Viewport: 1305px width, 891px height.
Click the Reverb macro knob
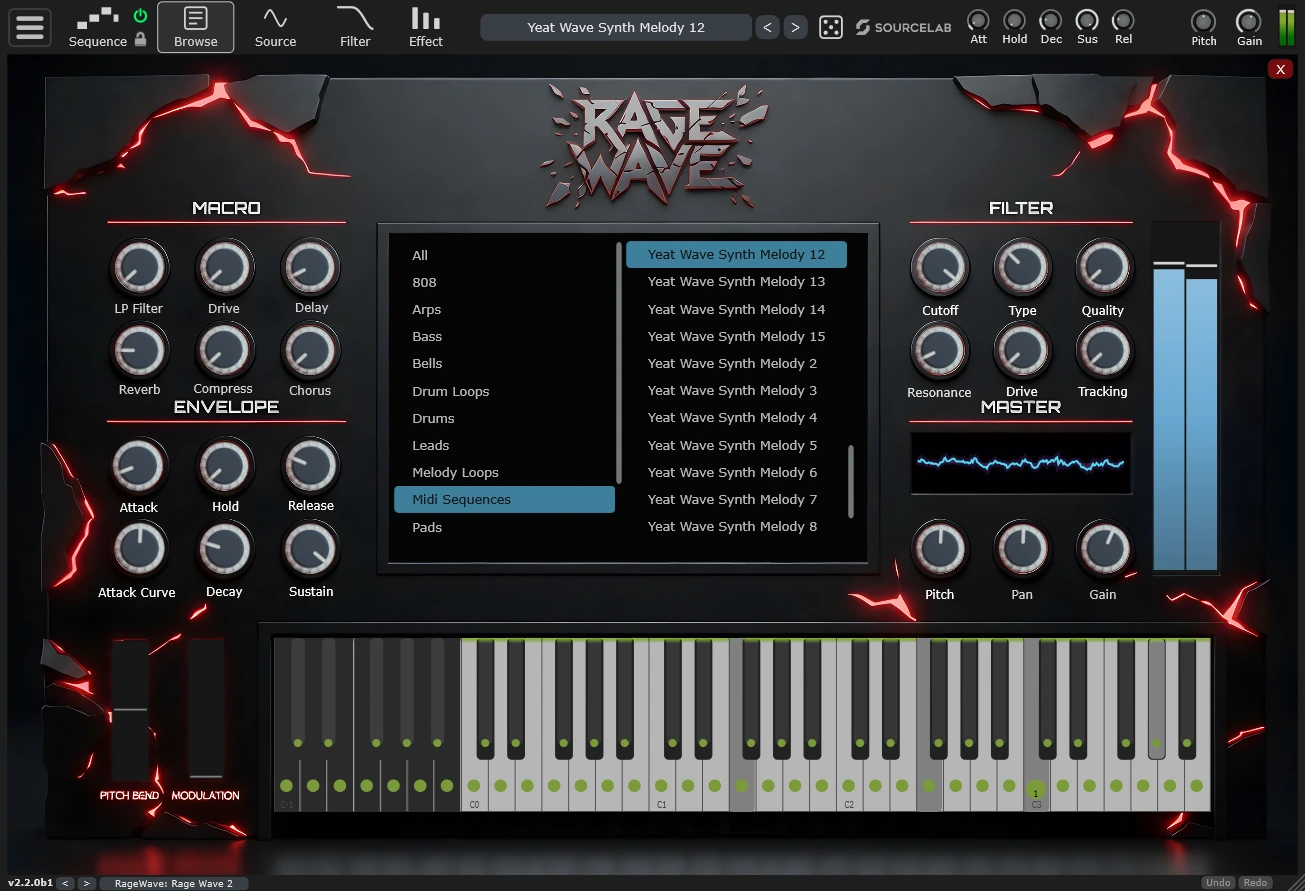139,350
